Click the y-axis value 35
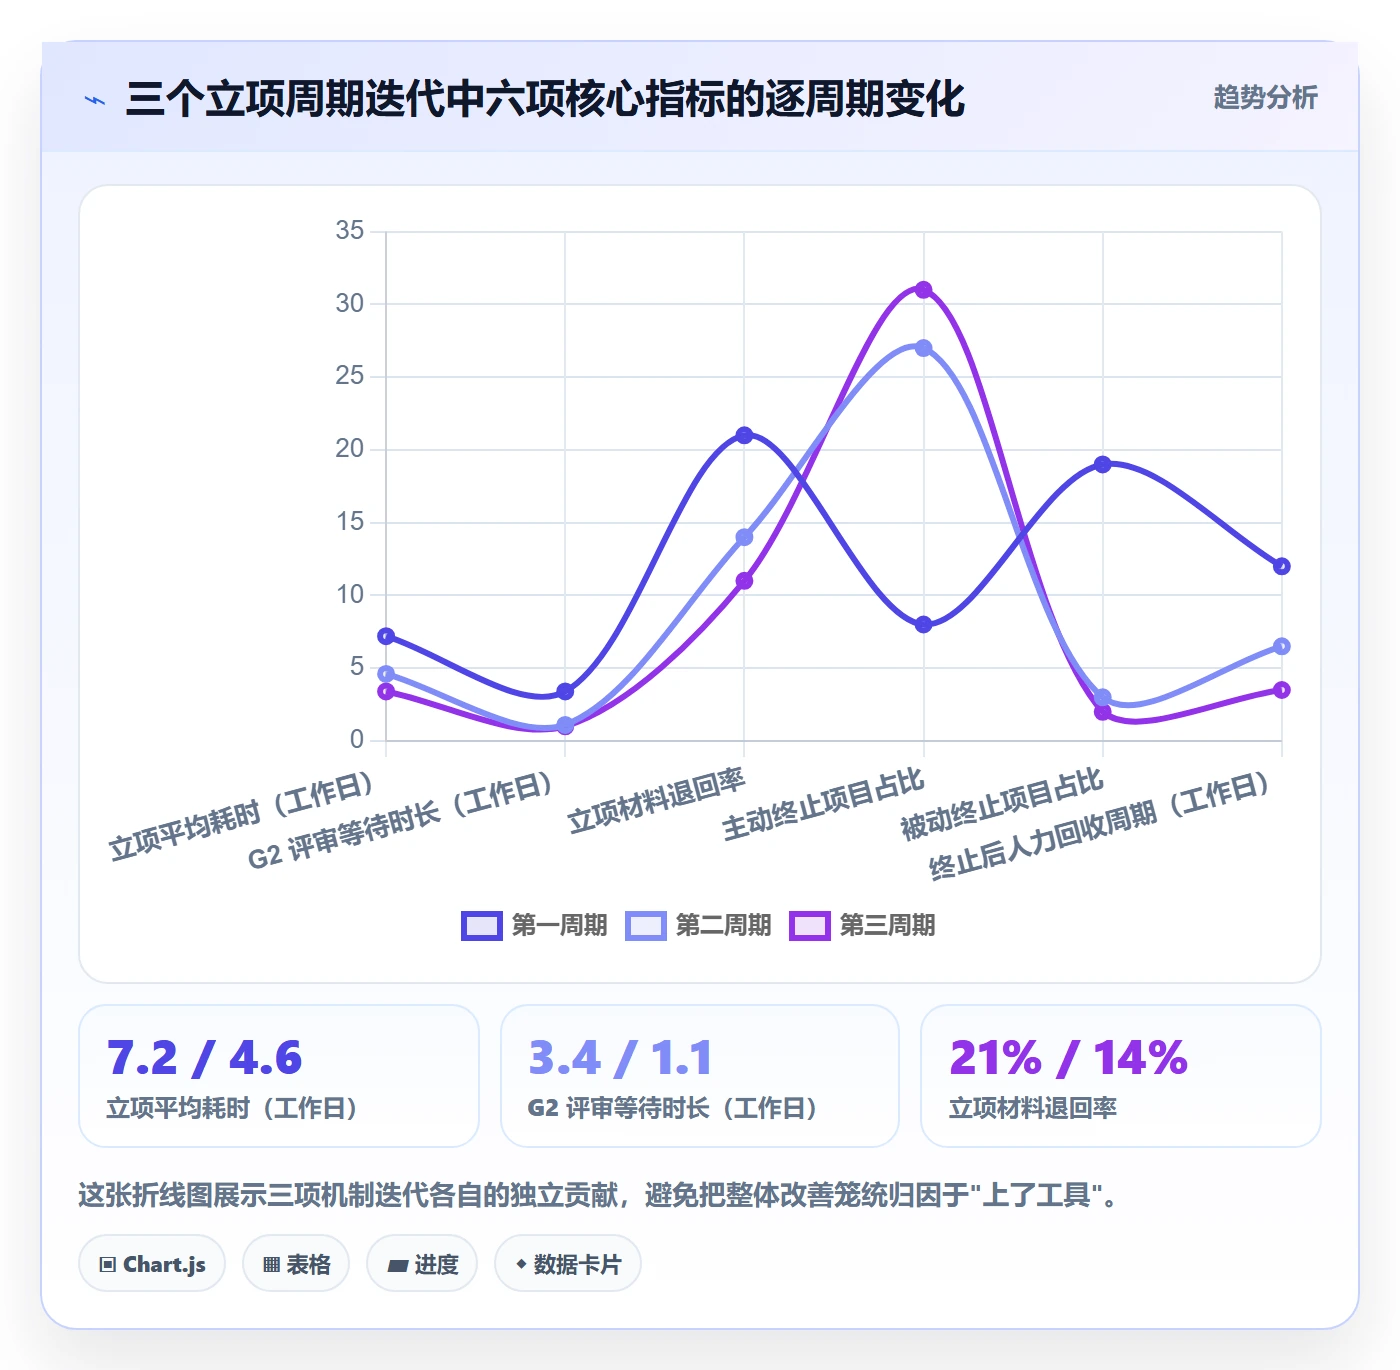The image size is (1400, 1370). (x=350, y=231)
